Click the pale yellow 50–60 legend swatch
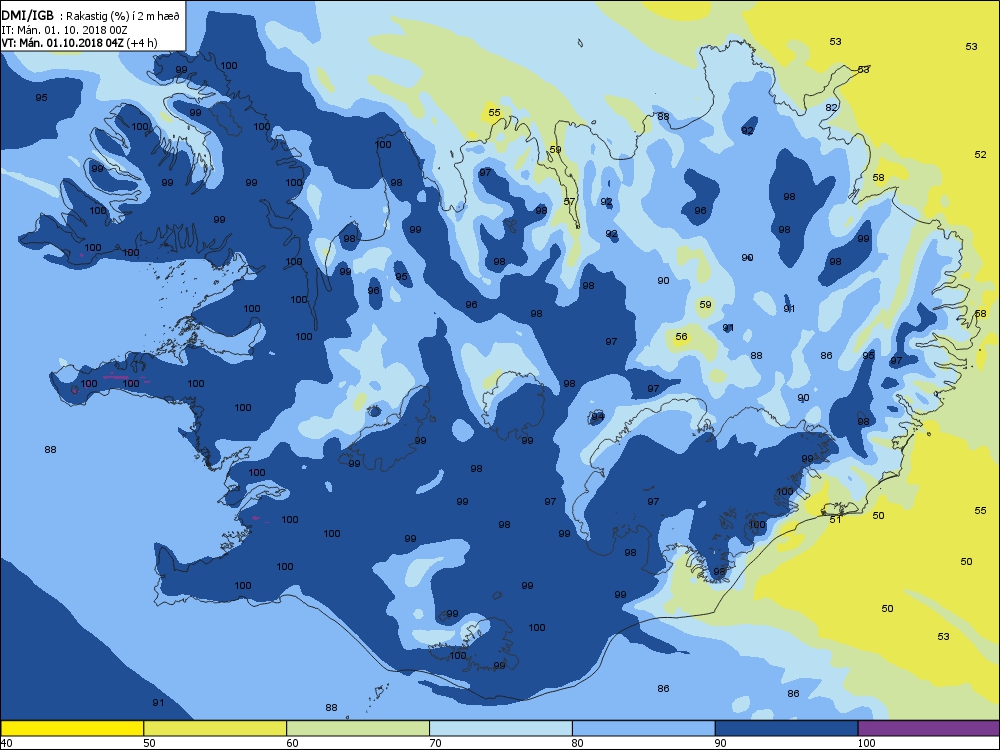The image size is (1000, 750). 215,728
